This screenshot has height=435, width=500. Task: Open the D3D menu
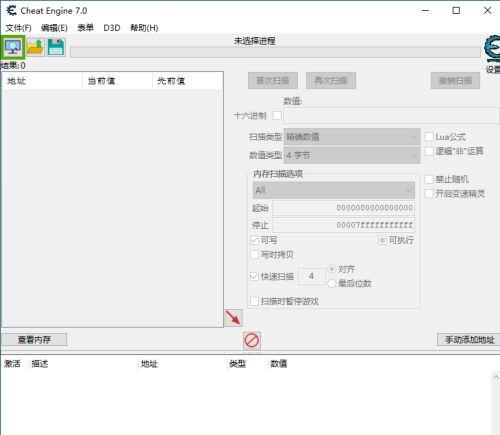pos(112,28)
